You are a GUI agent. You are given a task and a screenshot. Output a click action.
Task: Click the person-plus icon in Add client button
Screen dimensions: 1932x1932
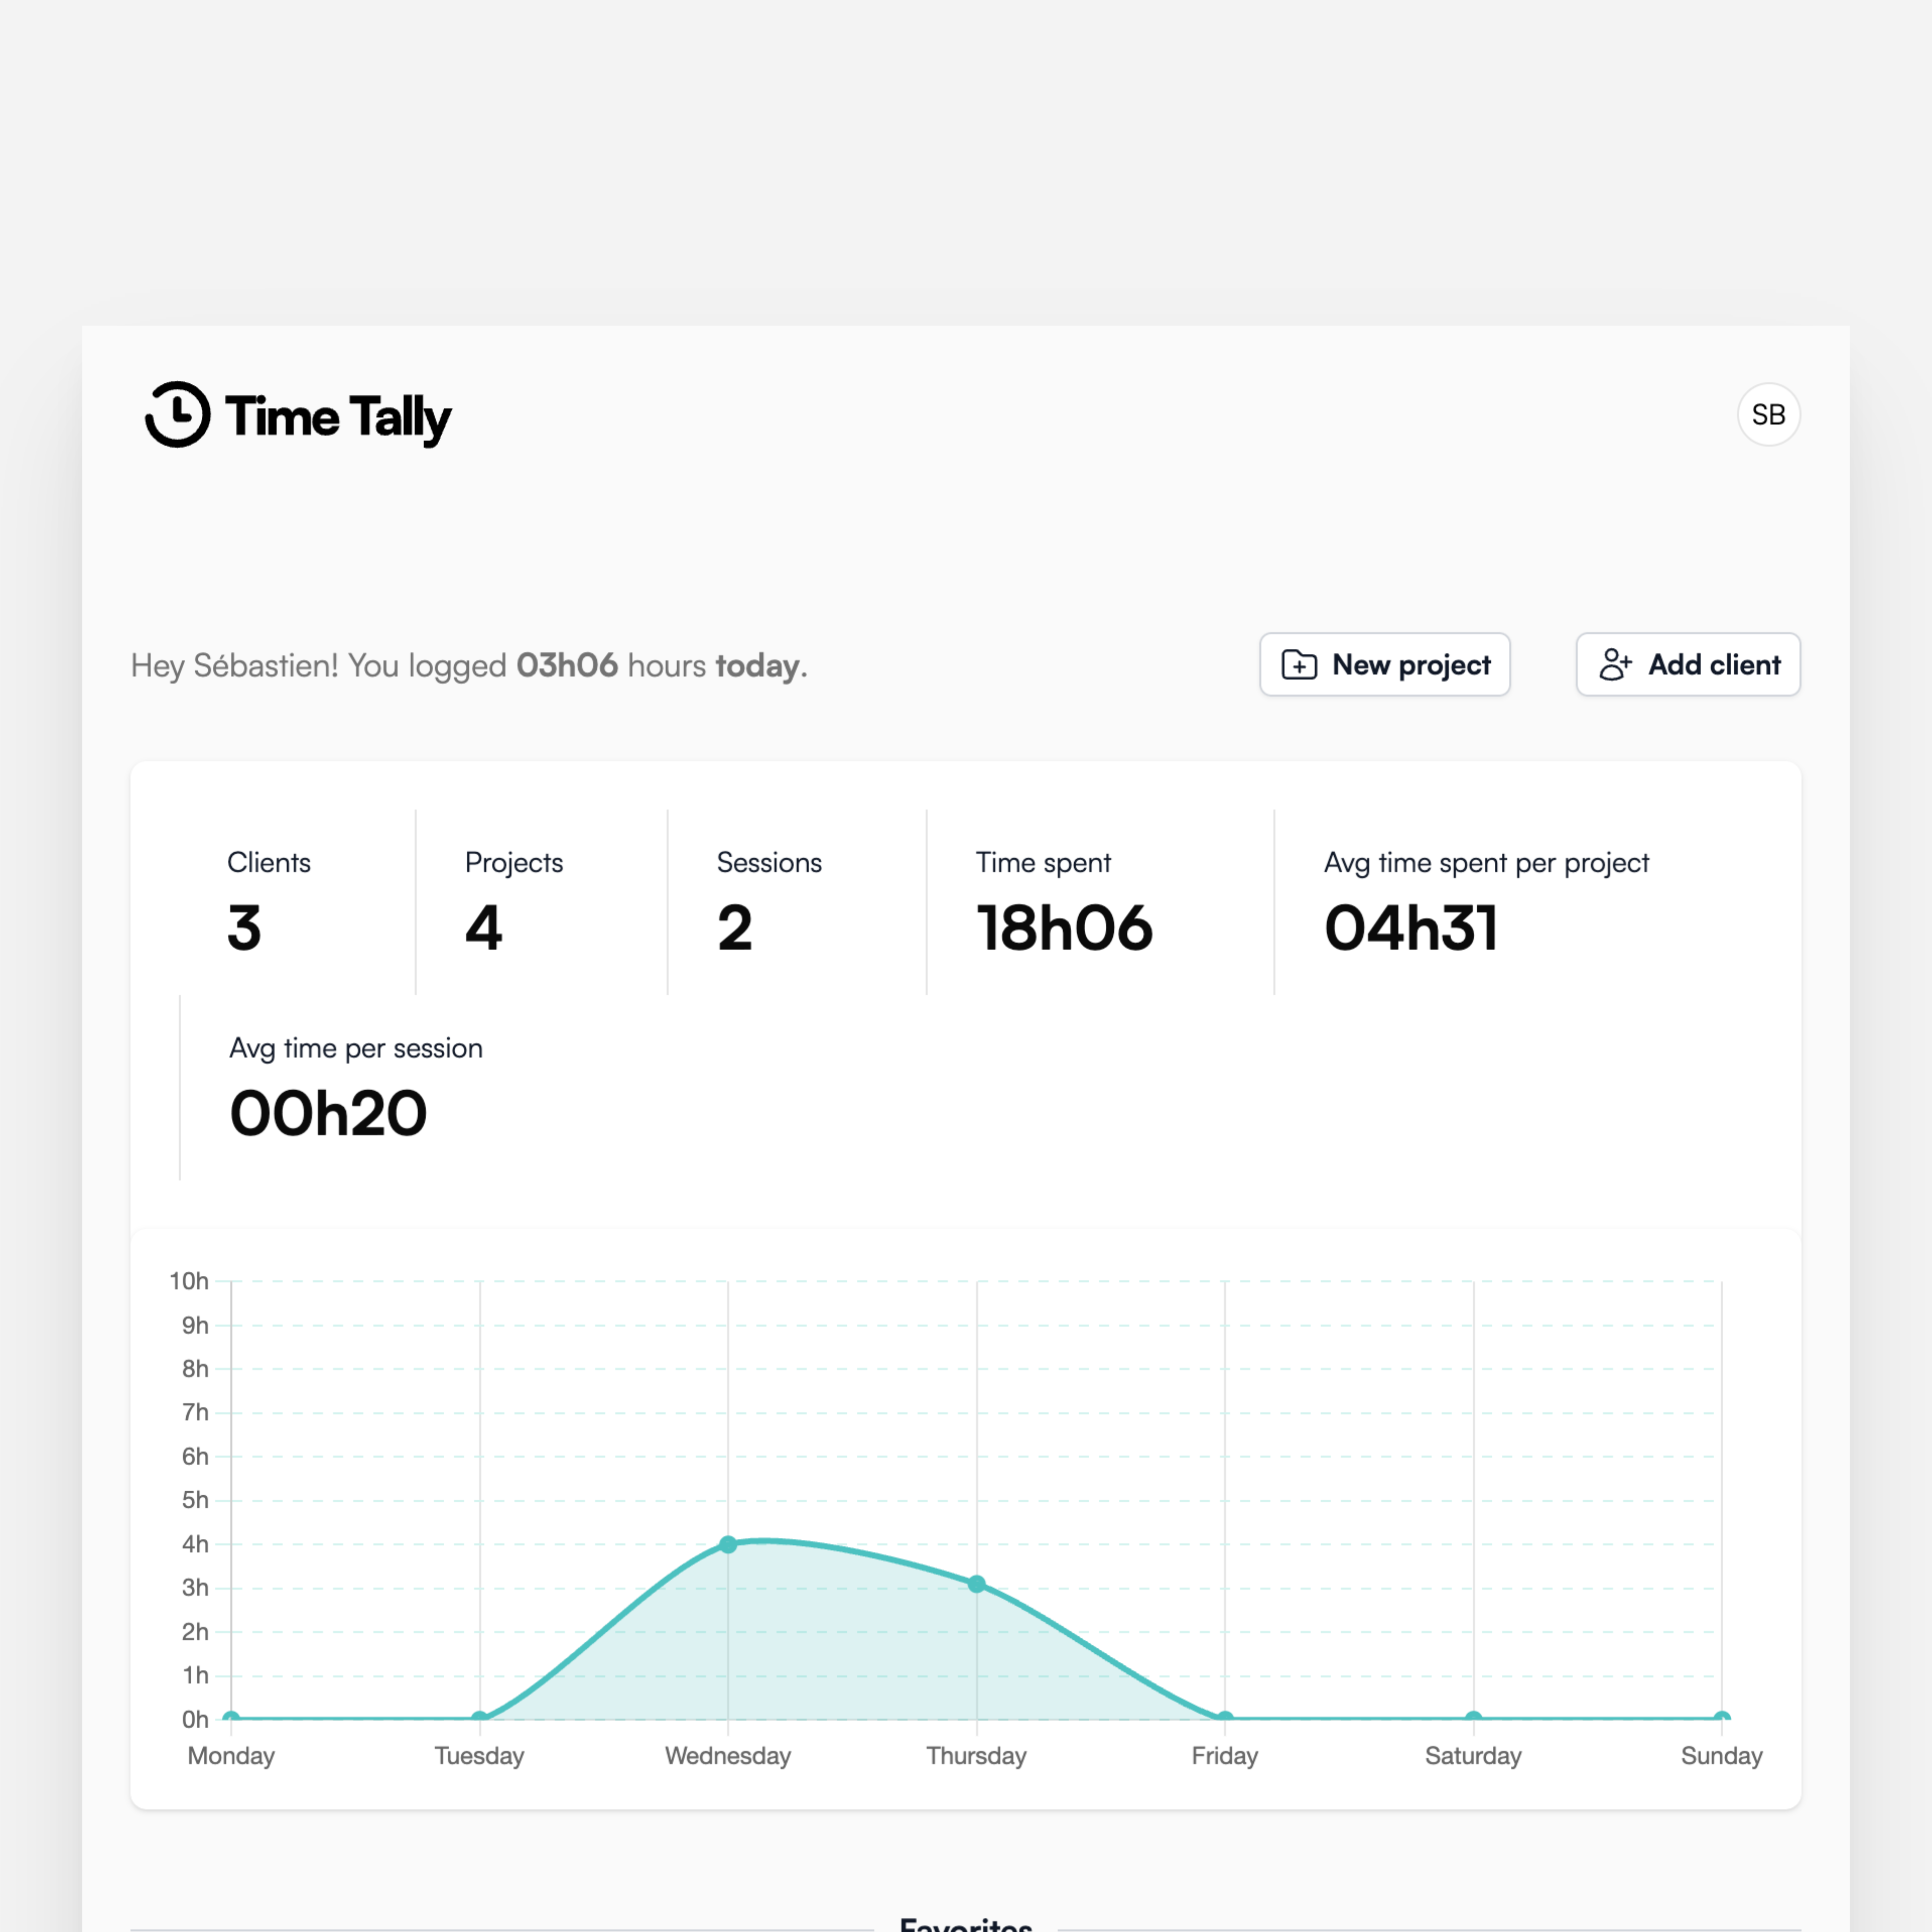coord(1614,664)
